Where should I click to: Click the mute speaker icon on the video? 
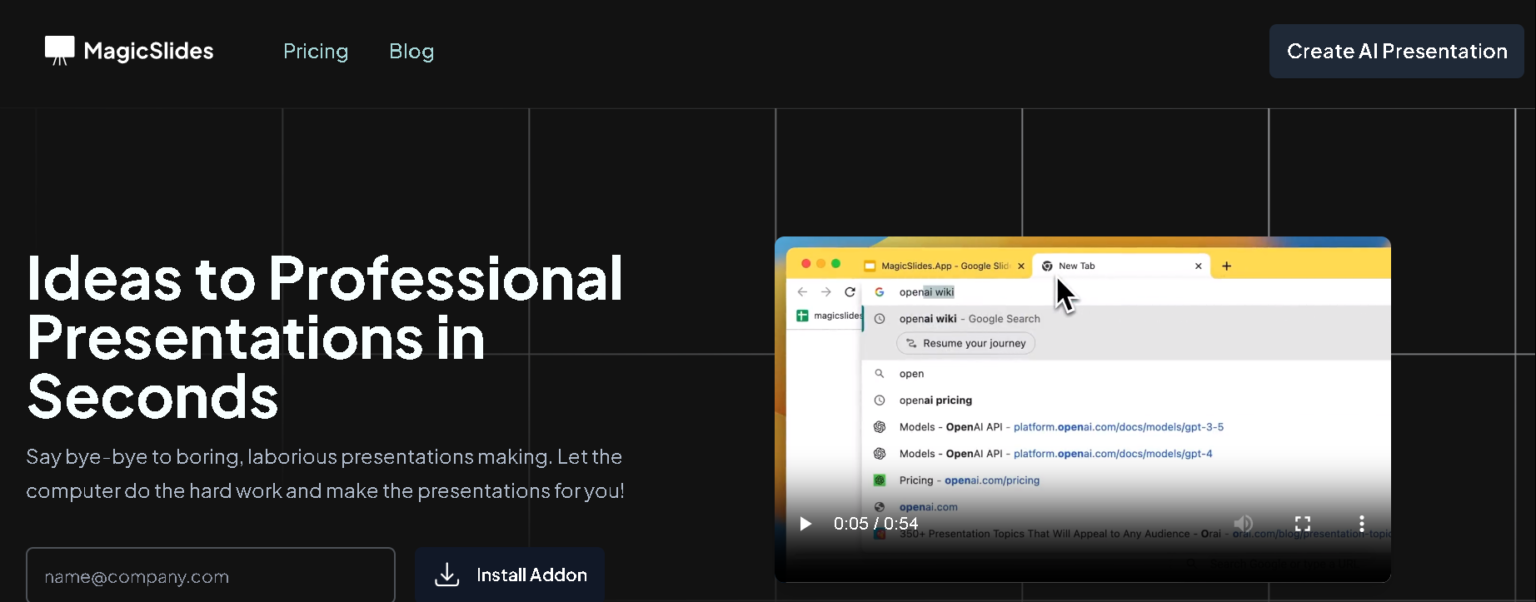click(1243, 523)
